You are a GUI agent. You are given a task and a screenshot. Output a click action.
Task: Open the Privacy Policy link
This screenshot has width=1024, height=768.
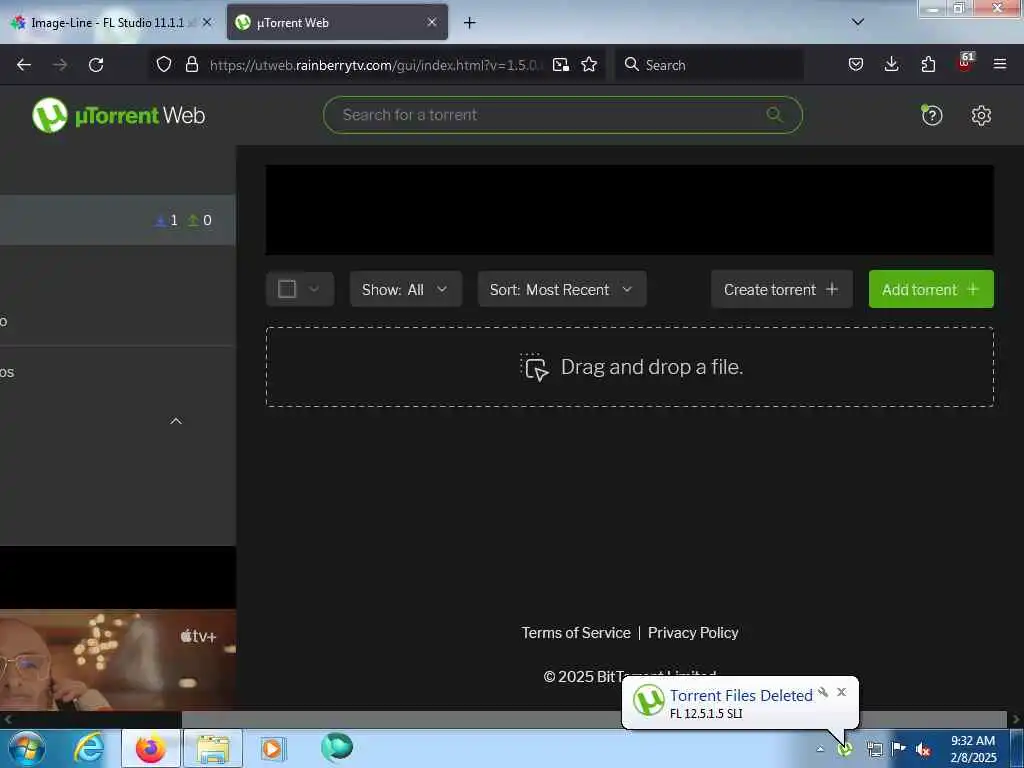click(693, 633)
